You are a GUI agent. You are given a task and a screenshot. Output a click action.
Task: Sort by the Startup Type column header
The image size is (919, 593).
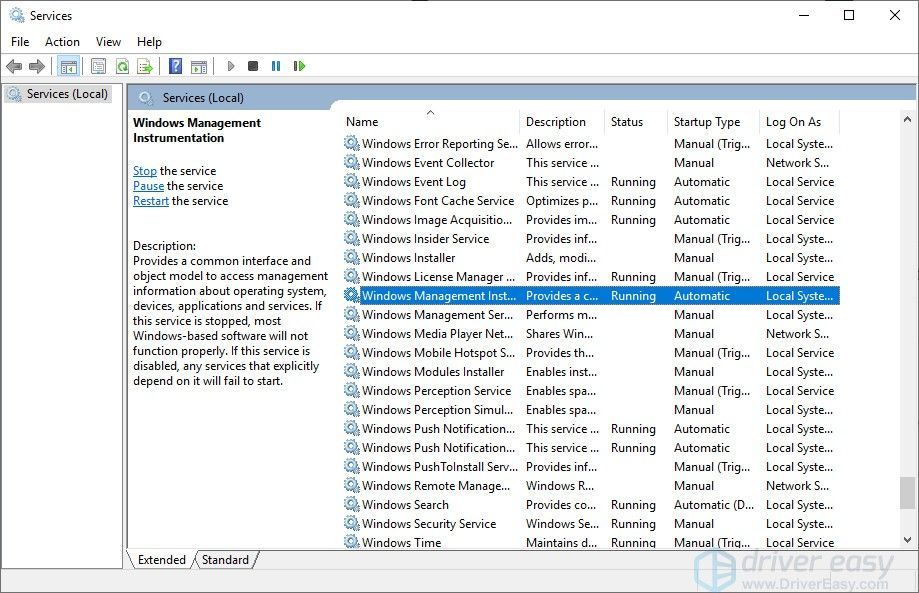pos(713,122)
